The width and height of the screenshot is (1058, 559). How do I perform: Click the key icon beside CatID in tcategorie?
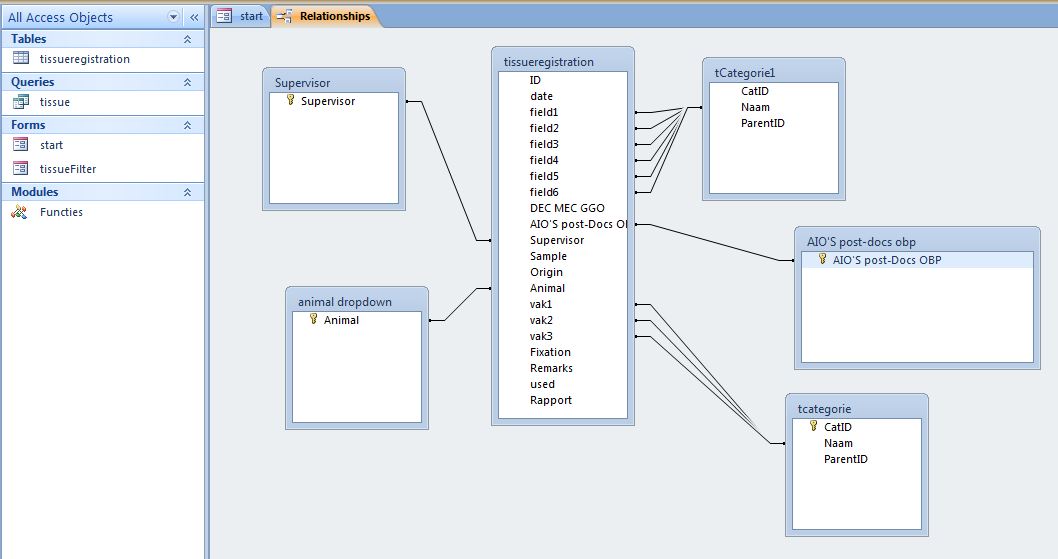pos(814,425)
